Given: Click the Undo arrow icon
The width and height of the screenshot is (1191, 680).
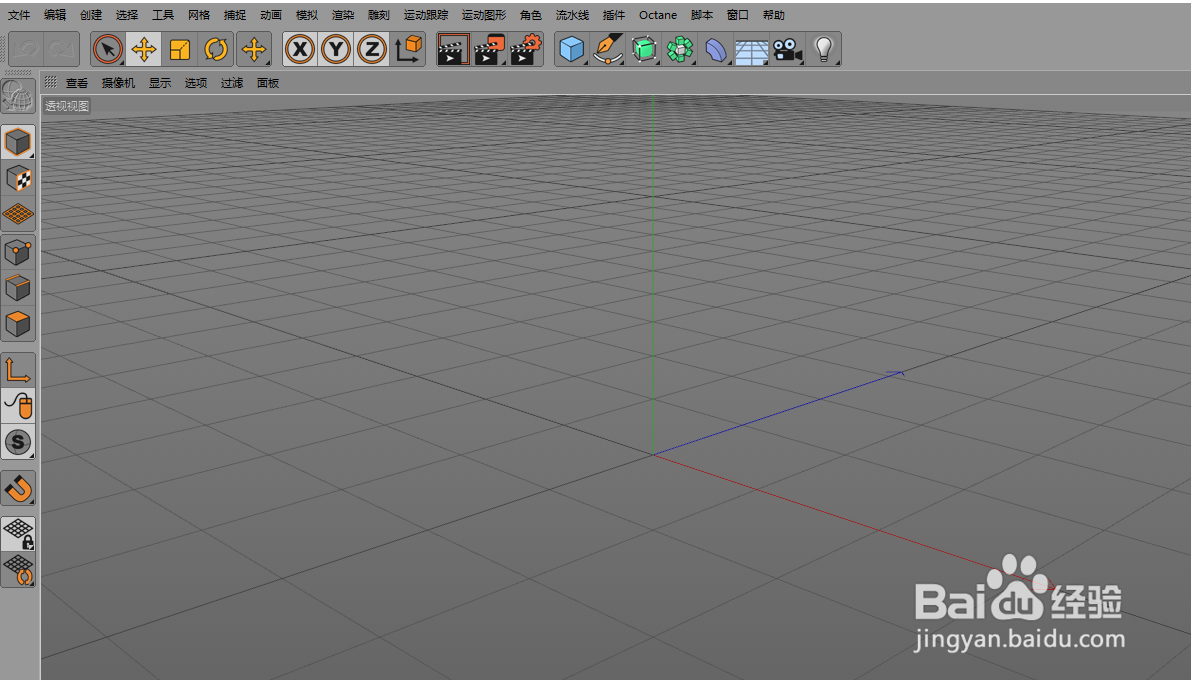Looking at the screenshot, I should (27, 50).
